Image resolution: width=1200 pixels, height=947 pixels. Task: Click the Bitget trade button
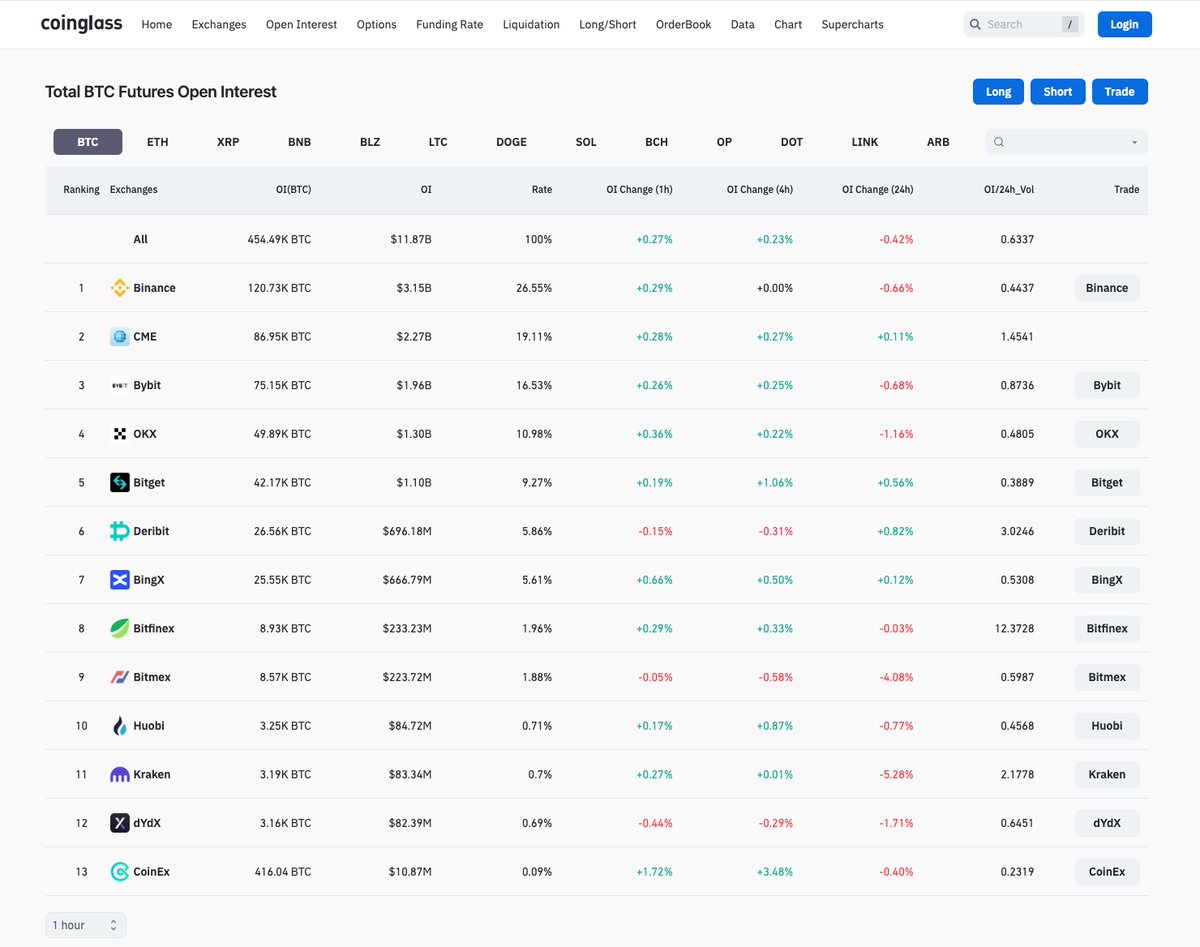click(x=1107, y=482)
